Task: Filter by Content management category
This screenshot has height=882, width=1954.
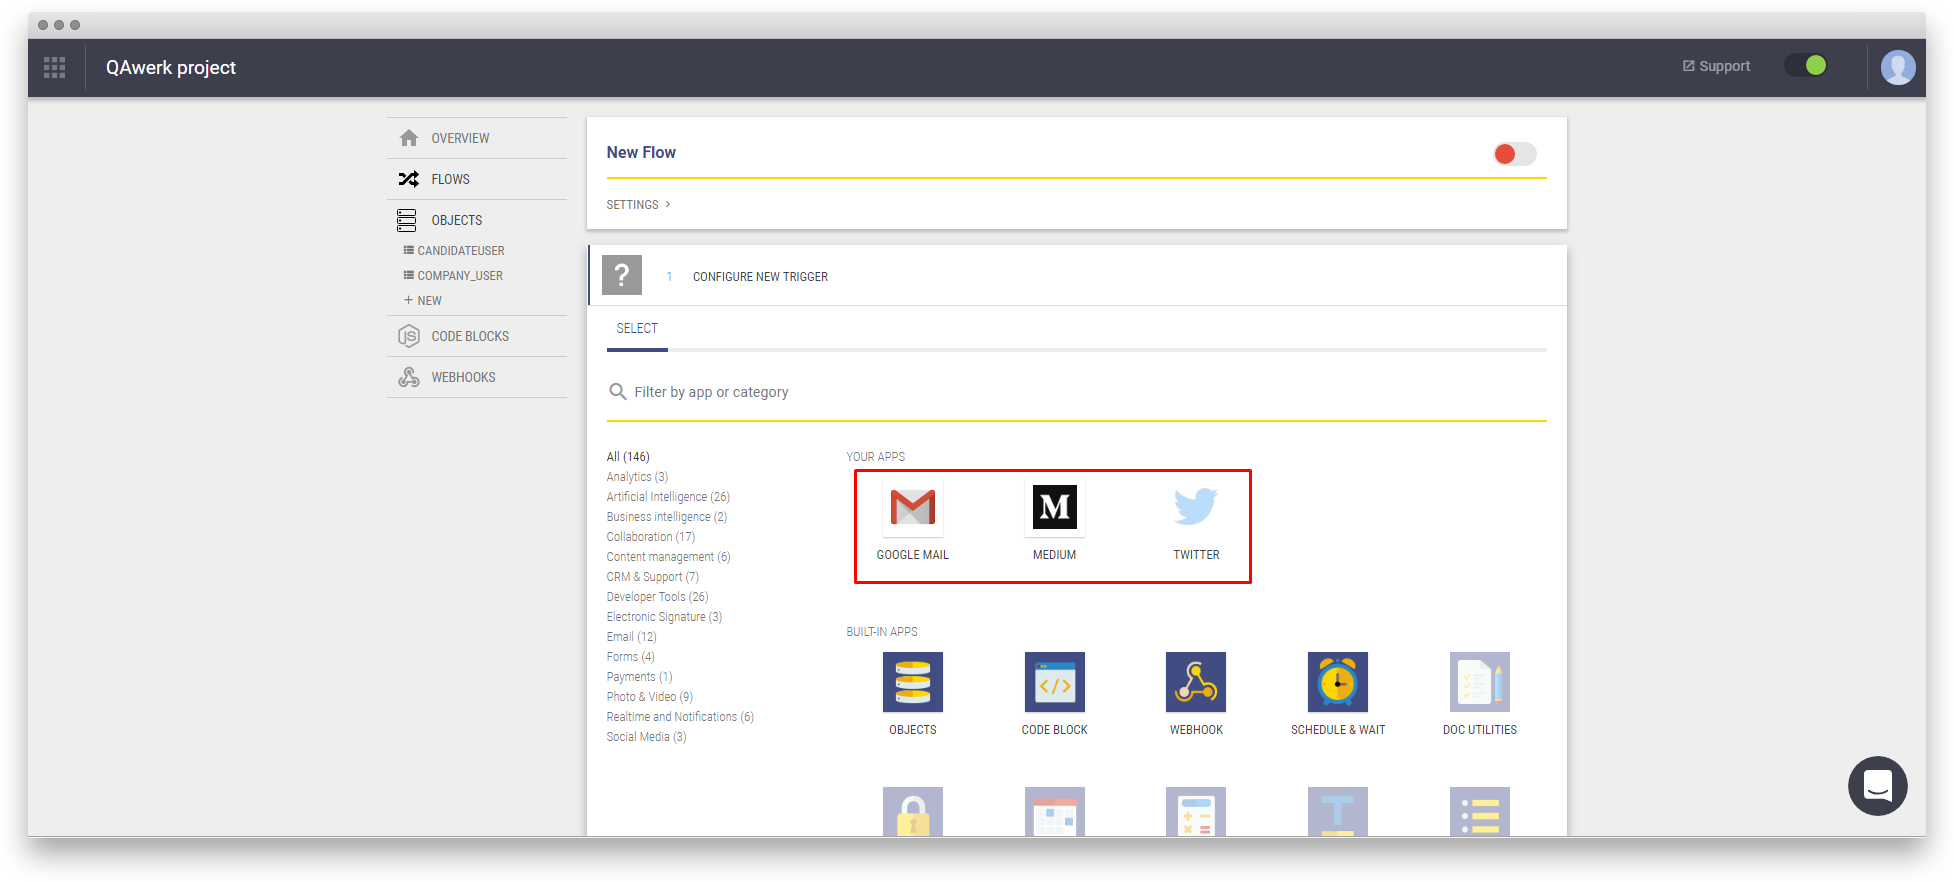Action: click(668, 557)
